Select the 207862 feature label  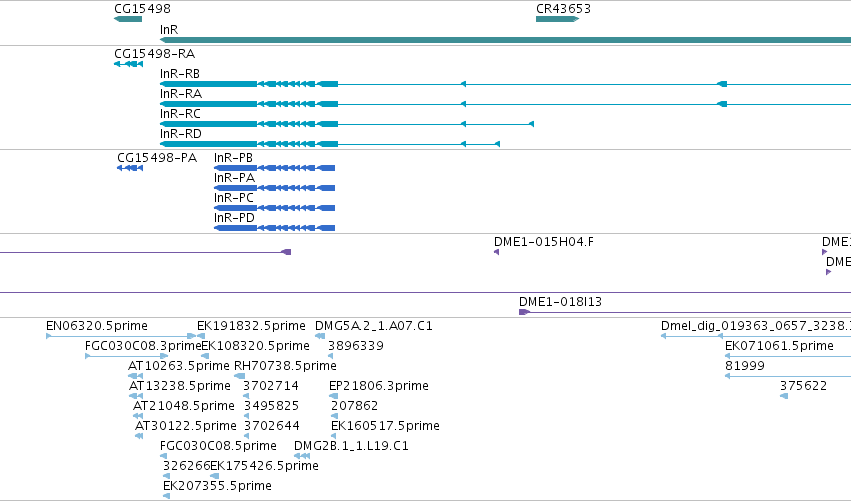pos(354,406)
